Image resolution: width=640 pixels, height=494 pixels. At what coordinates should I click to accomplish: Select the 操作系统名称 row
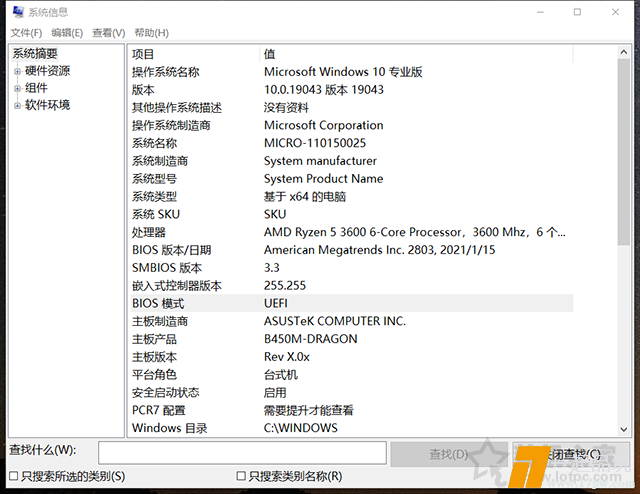pos(351,72)
